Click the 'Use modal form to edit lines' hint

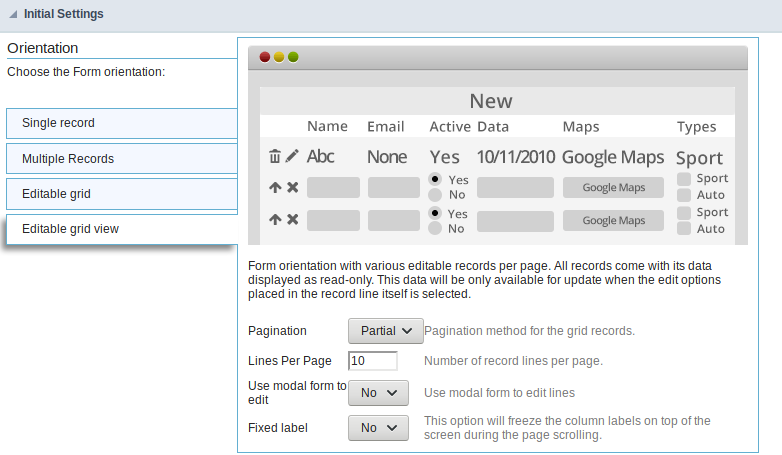click(x=499, y=393)
